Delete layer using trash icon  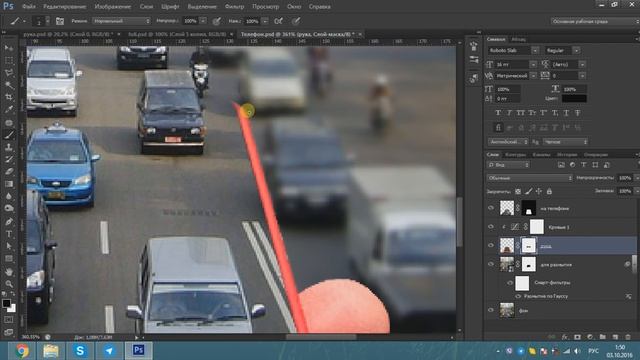pyautogui.click(x=628, y=337)
